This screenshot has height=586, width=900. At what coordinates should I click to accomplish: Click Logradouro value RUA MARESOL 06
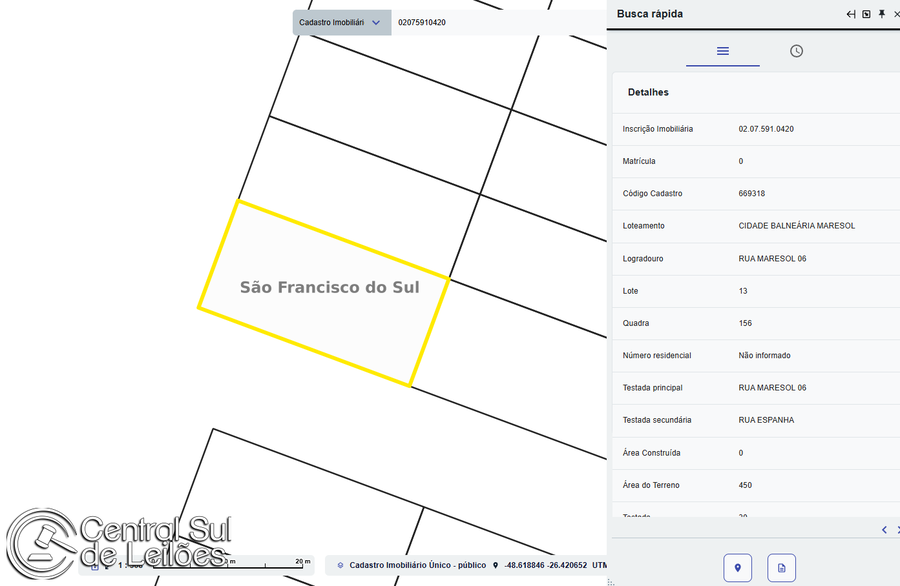pos(772,259)
